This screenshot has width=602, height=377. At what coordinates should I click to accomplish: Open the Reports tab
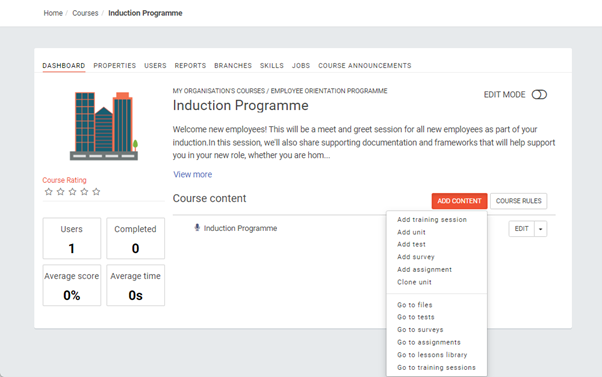coord(190,66)
